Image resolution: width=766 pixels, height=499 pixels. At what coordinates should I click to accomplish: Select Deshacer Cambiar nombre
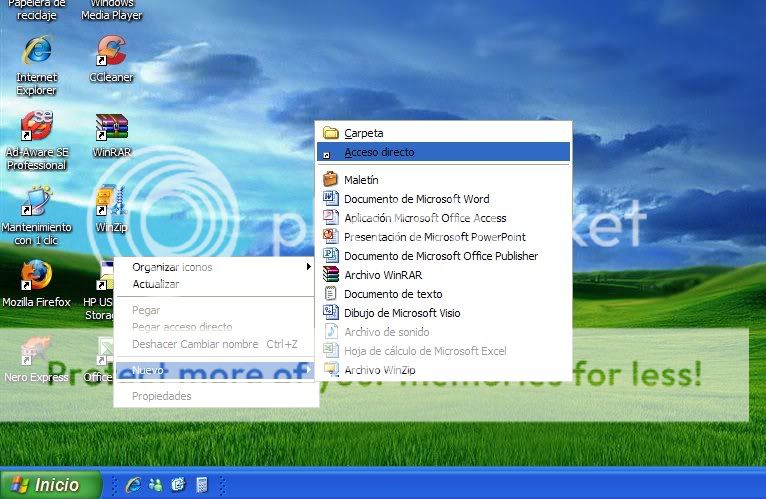[x=215, y=344]
